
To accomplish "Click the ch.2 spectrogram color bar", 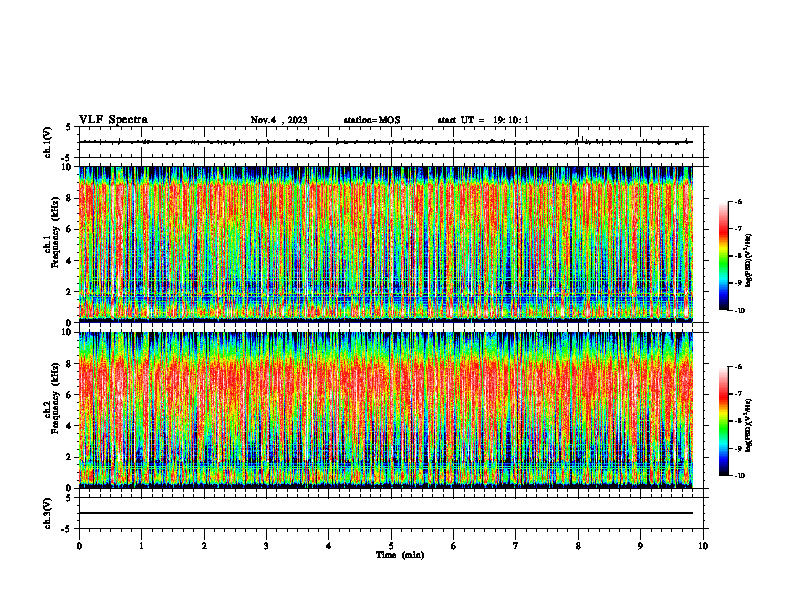I will coord(723,421).
